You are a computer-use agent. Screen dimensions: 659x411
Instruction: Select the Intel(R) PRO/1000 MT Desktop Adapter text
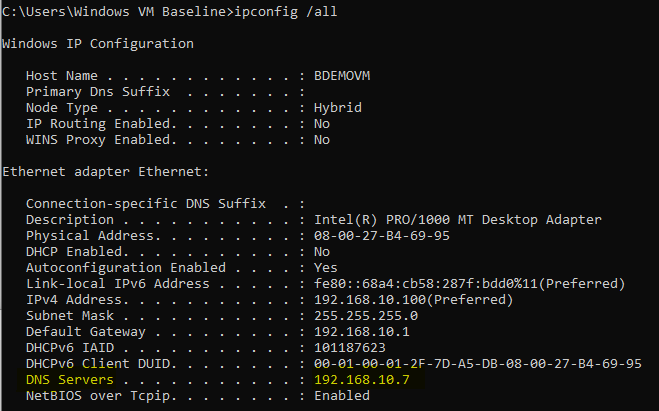pyautogui.click(x=458, y=220)
